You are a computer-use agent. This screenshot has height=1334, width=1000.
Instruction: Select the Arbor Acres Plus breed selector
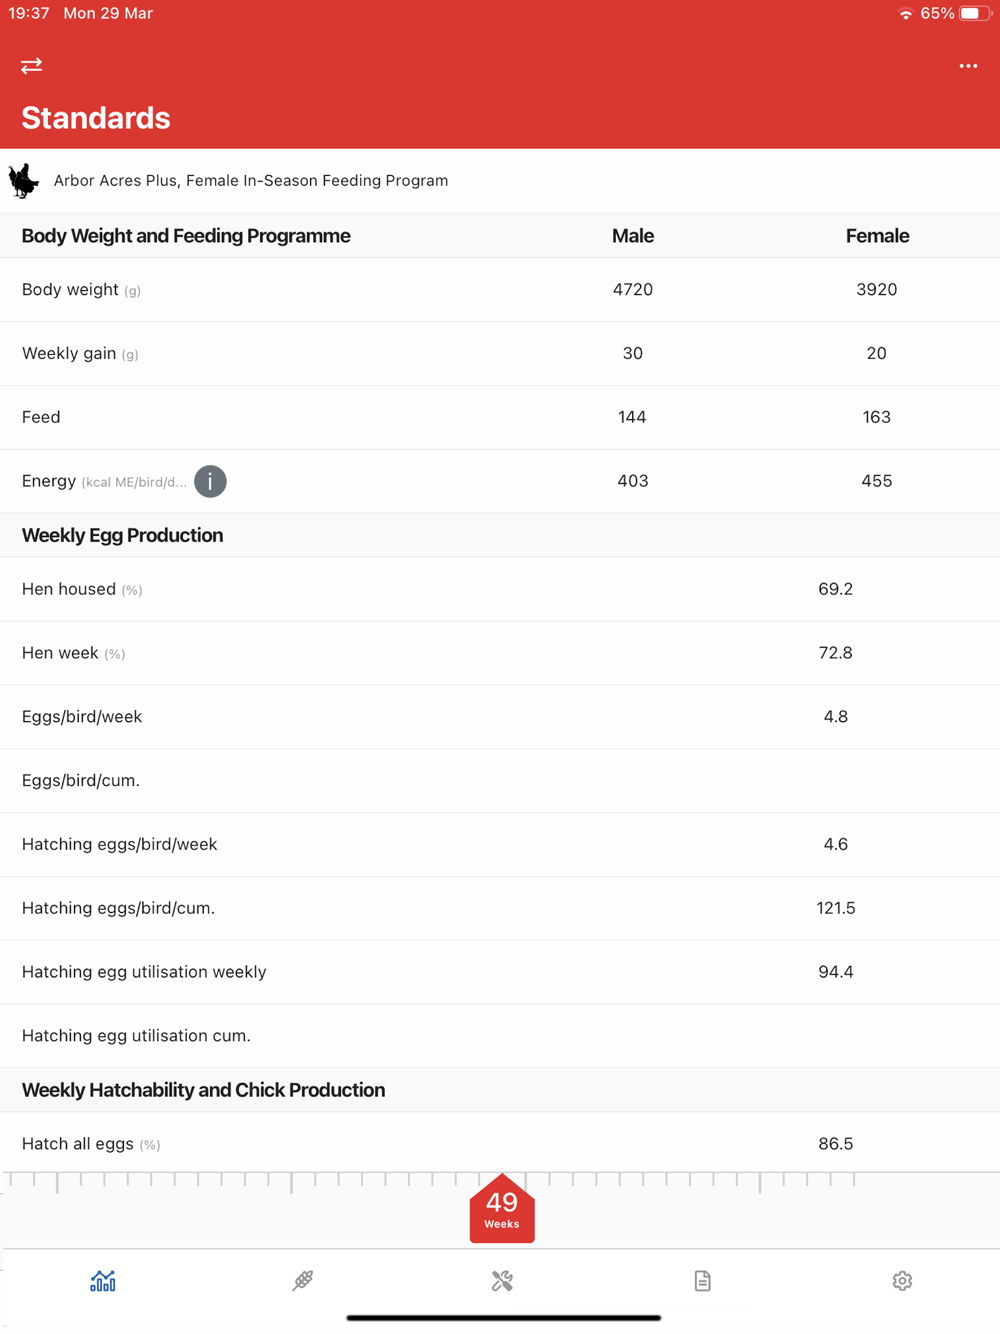250,181
